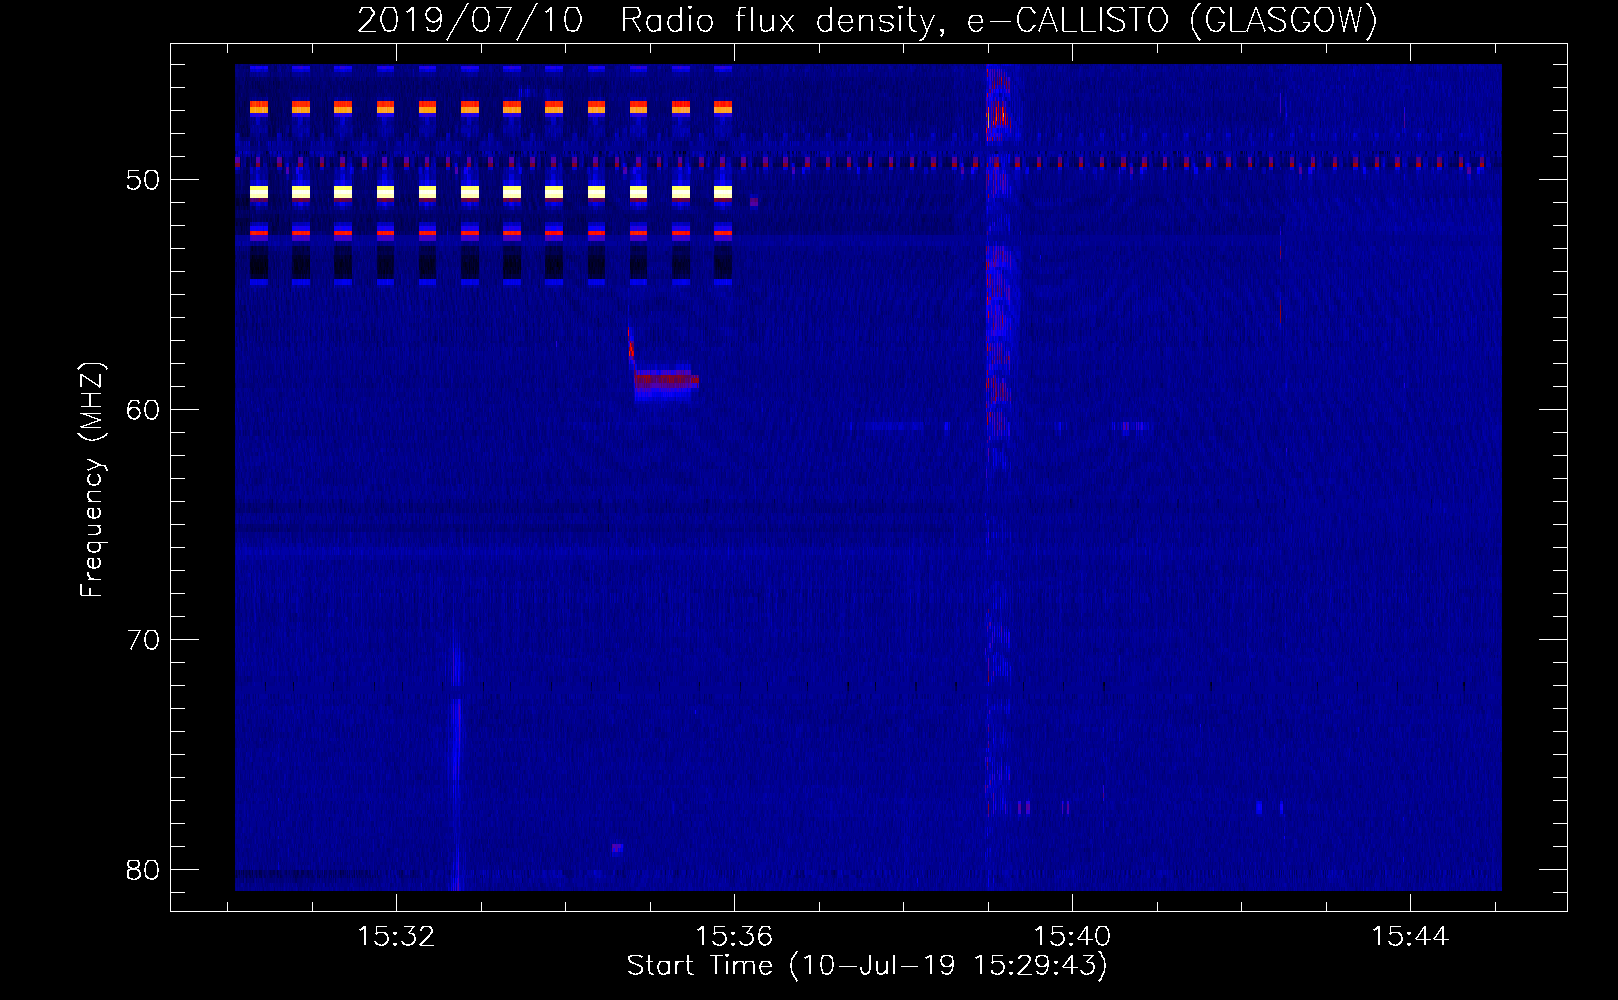
Task: Select the '60' frequency axis label
Action: tap(143, 410)
